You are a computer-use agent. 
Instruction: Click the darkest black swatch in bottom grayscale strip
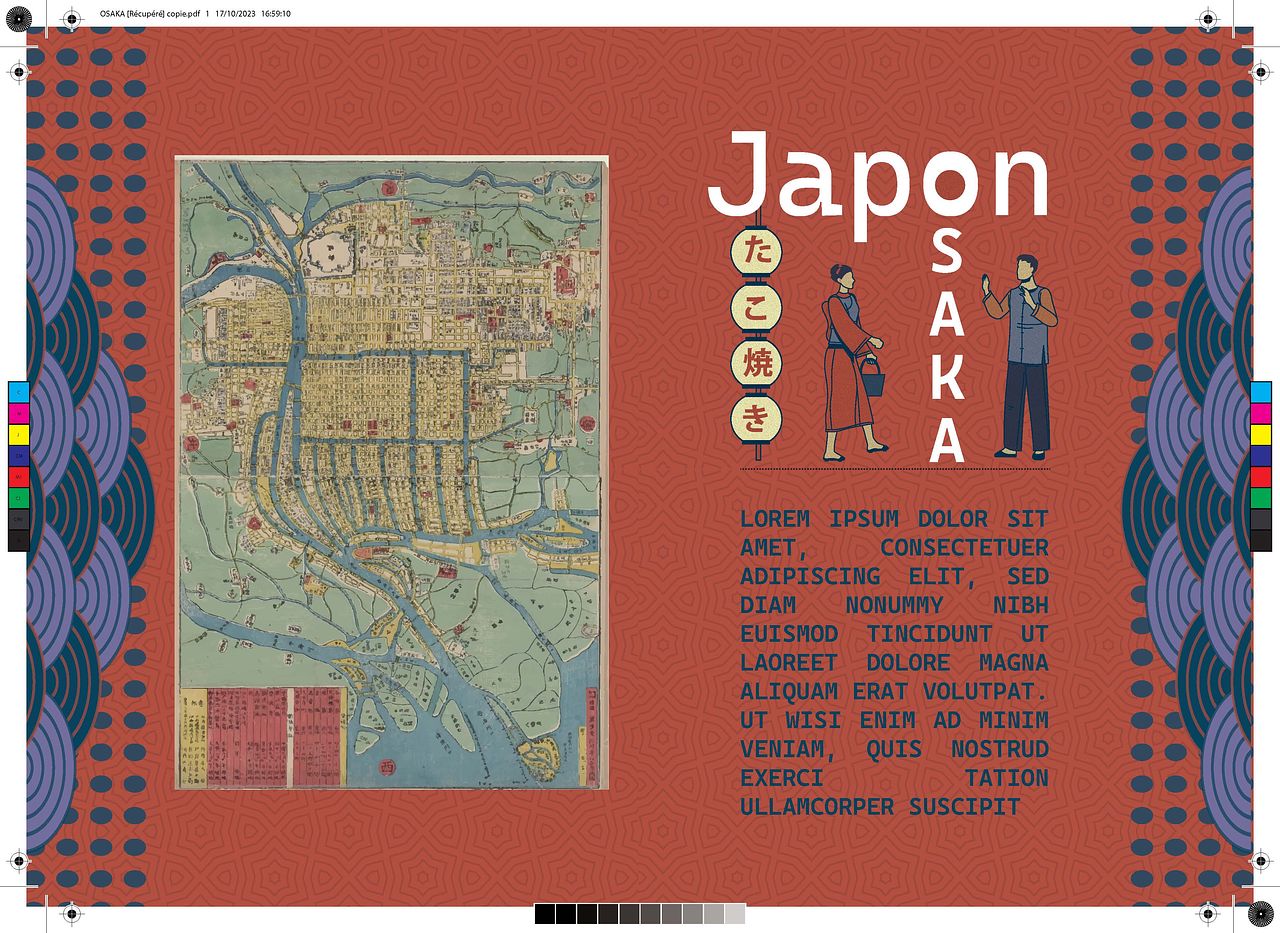(544, 914)
